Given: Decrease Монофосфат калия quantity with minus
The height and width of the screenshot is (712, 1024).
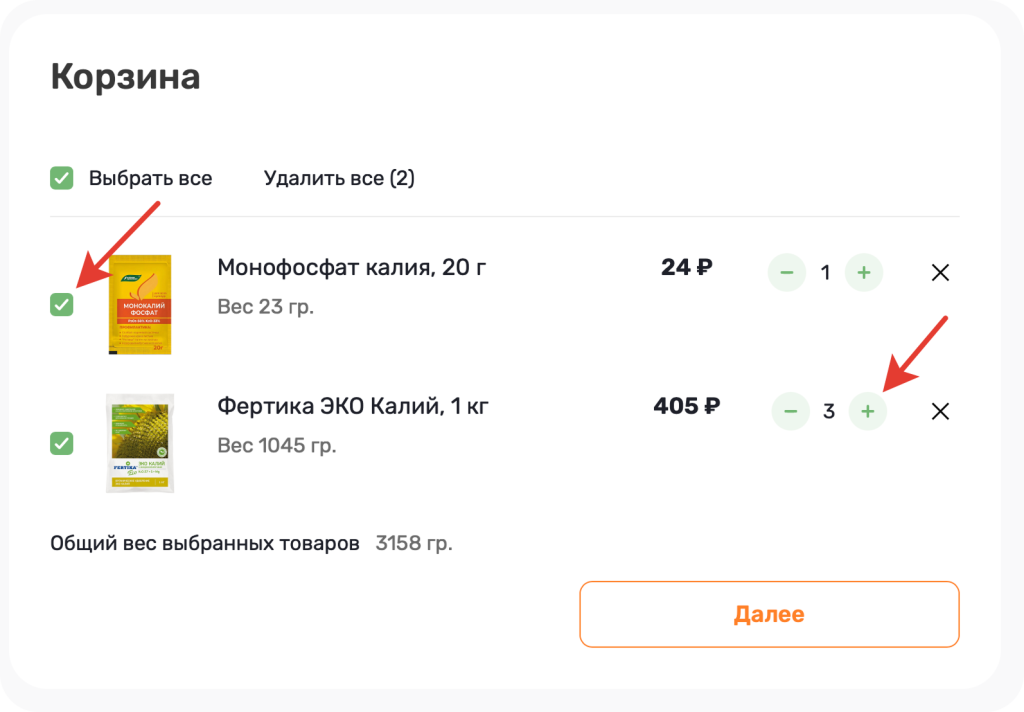Looking at the screenshot, I should click(x=787, y=272).
